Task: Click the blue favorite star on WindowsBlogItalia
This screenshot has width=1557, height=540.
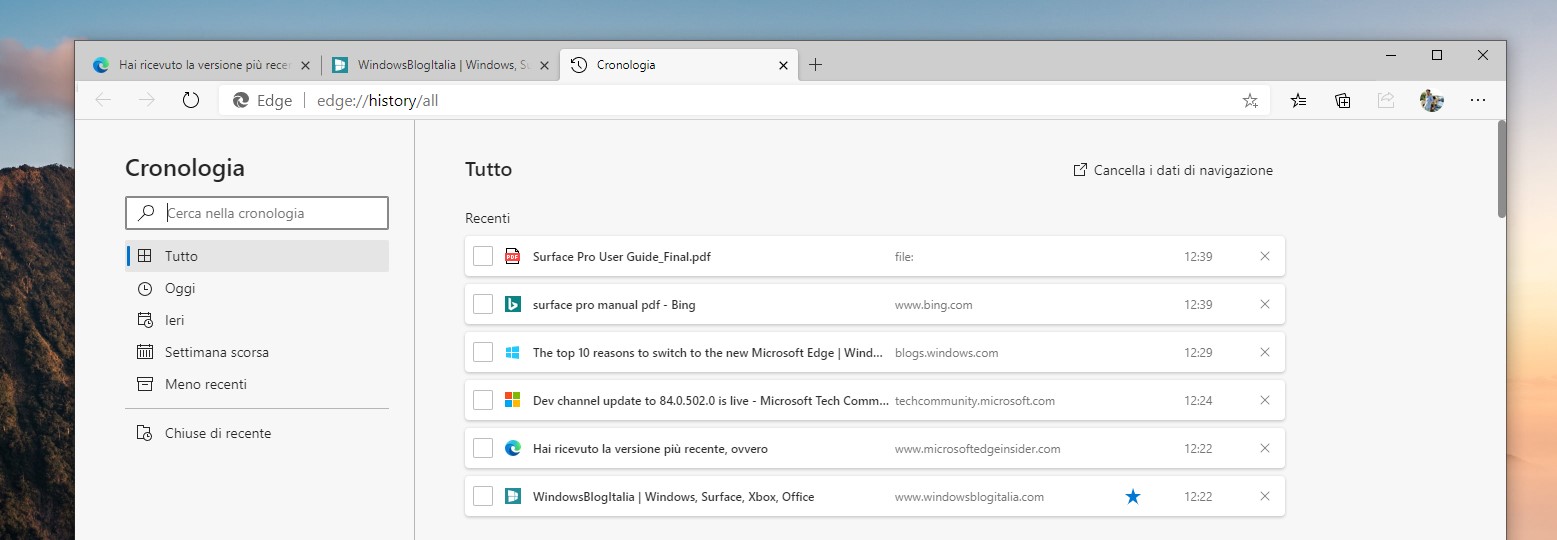Action: 1132,496
